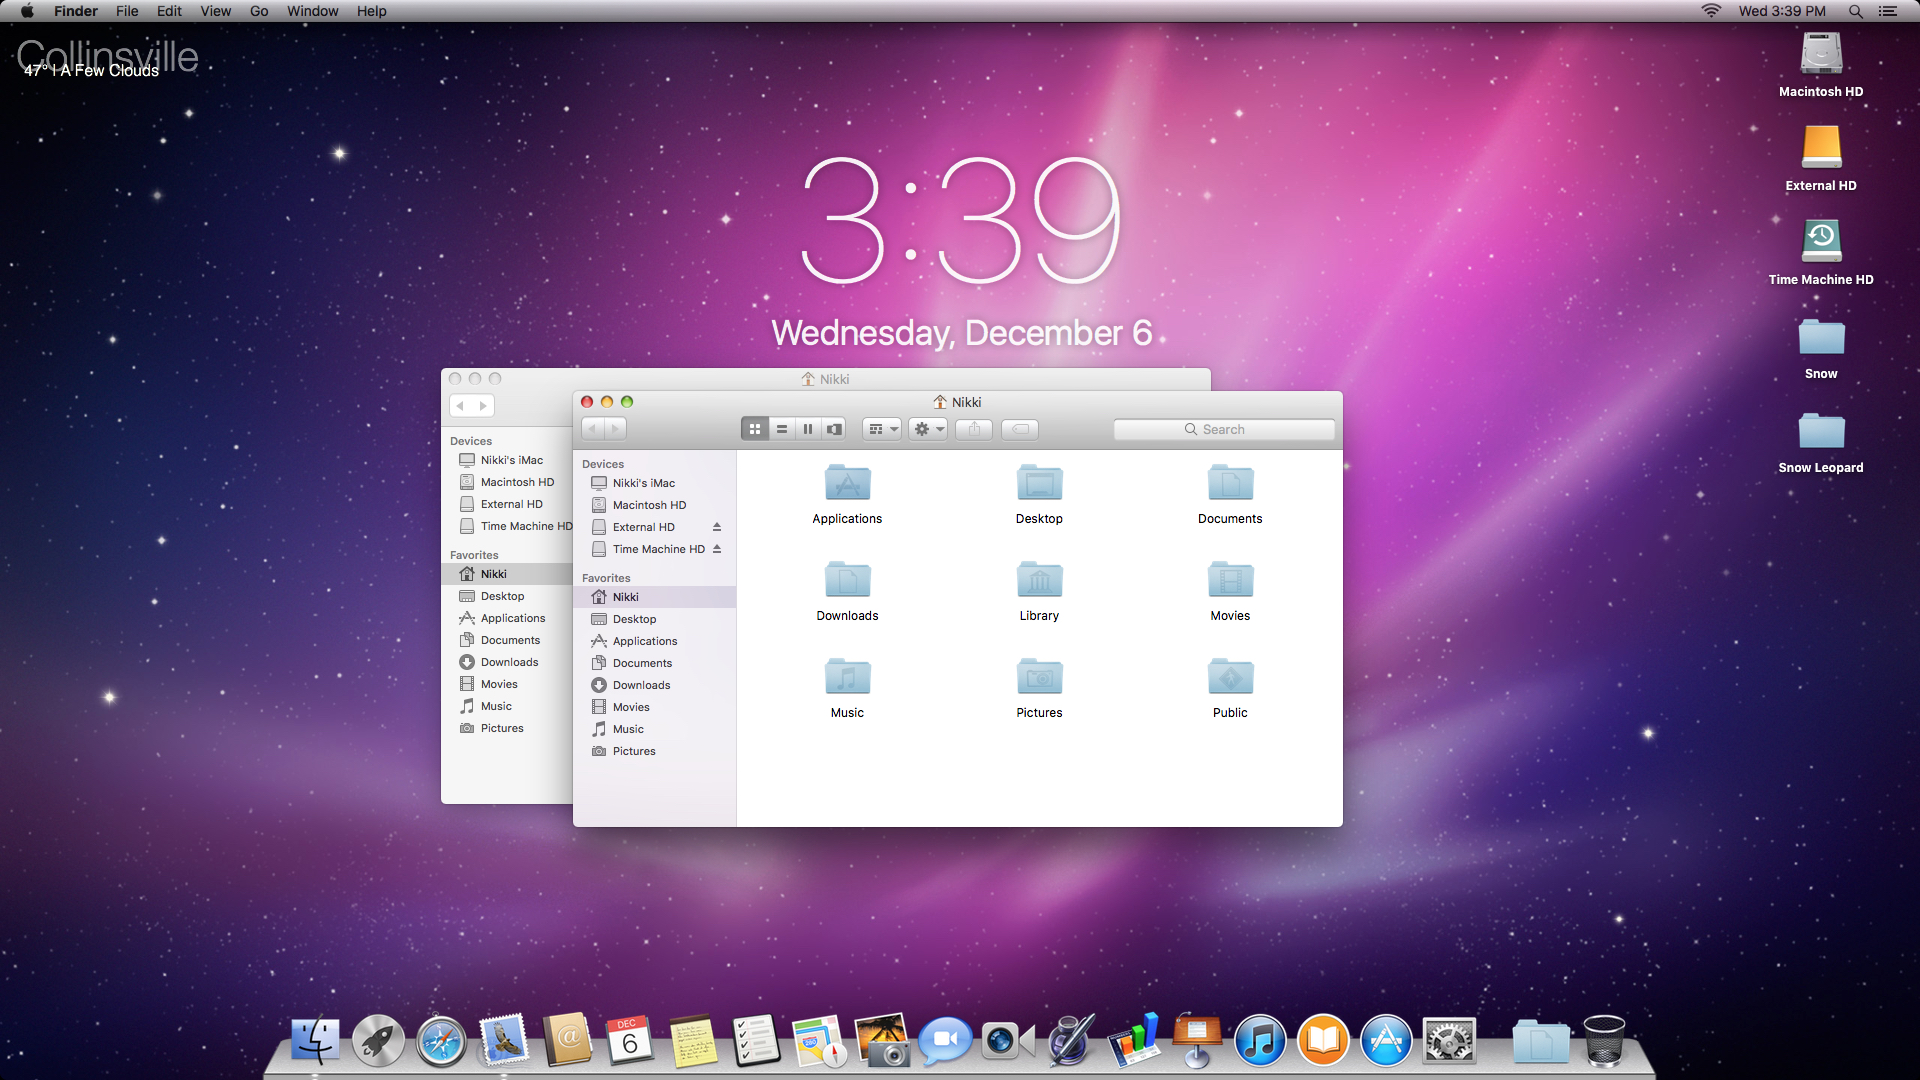Select Downloads in front window sidebar
The height and width of the screenshot is (1080, 1920).
(x=655, y=685)
